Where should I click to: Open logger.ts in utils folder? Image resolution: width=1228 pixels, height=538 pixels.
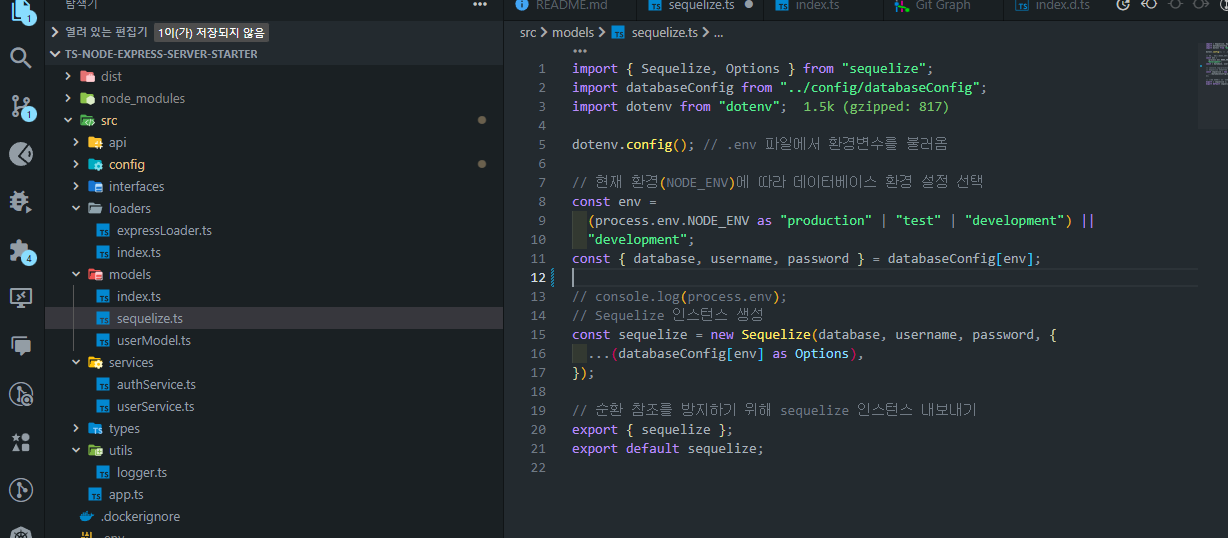pyautogui.click(x=142, y=472)
